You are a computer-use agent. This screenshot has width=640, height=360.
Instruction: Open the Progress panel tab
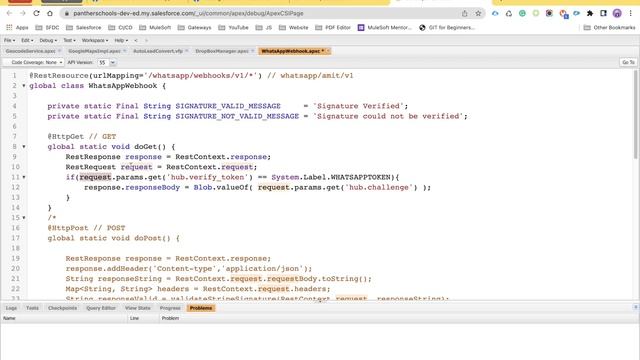coord(170,308)
